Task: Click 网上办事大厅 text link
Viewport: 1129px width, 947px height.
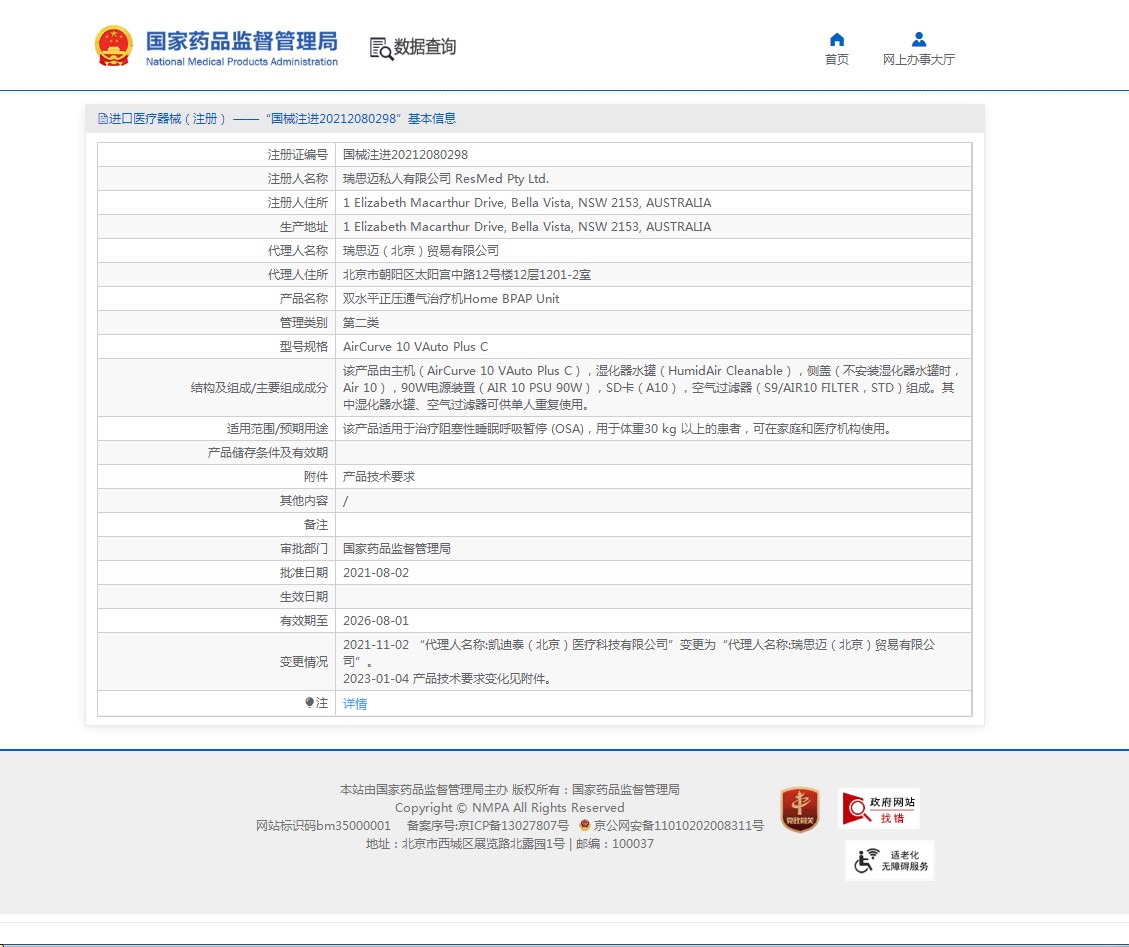Action: (919, 59)
